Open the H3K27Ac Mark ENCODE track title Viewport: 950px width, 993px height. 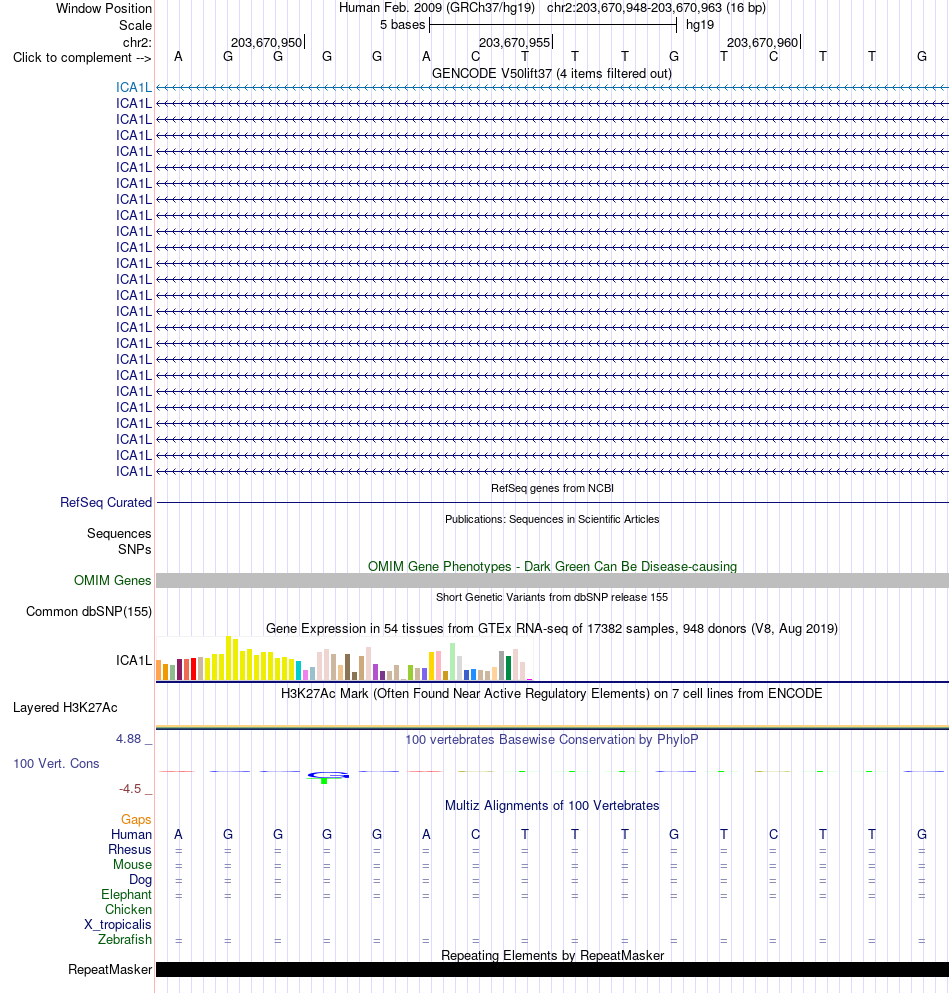click(552, 693)
